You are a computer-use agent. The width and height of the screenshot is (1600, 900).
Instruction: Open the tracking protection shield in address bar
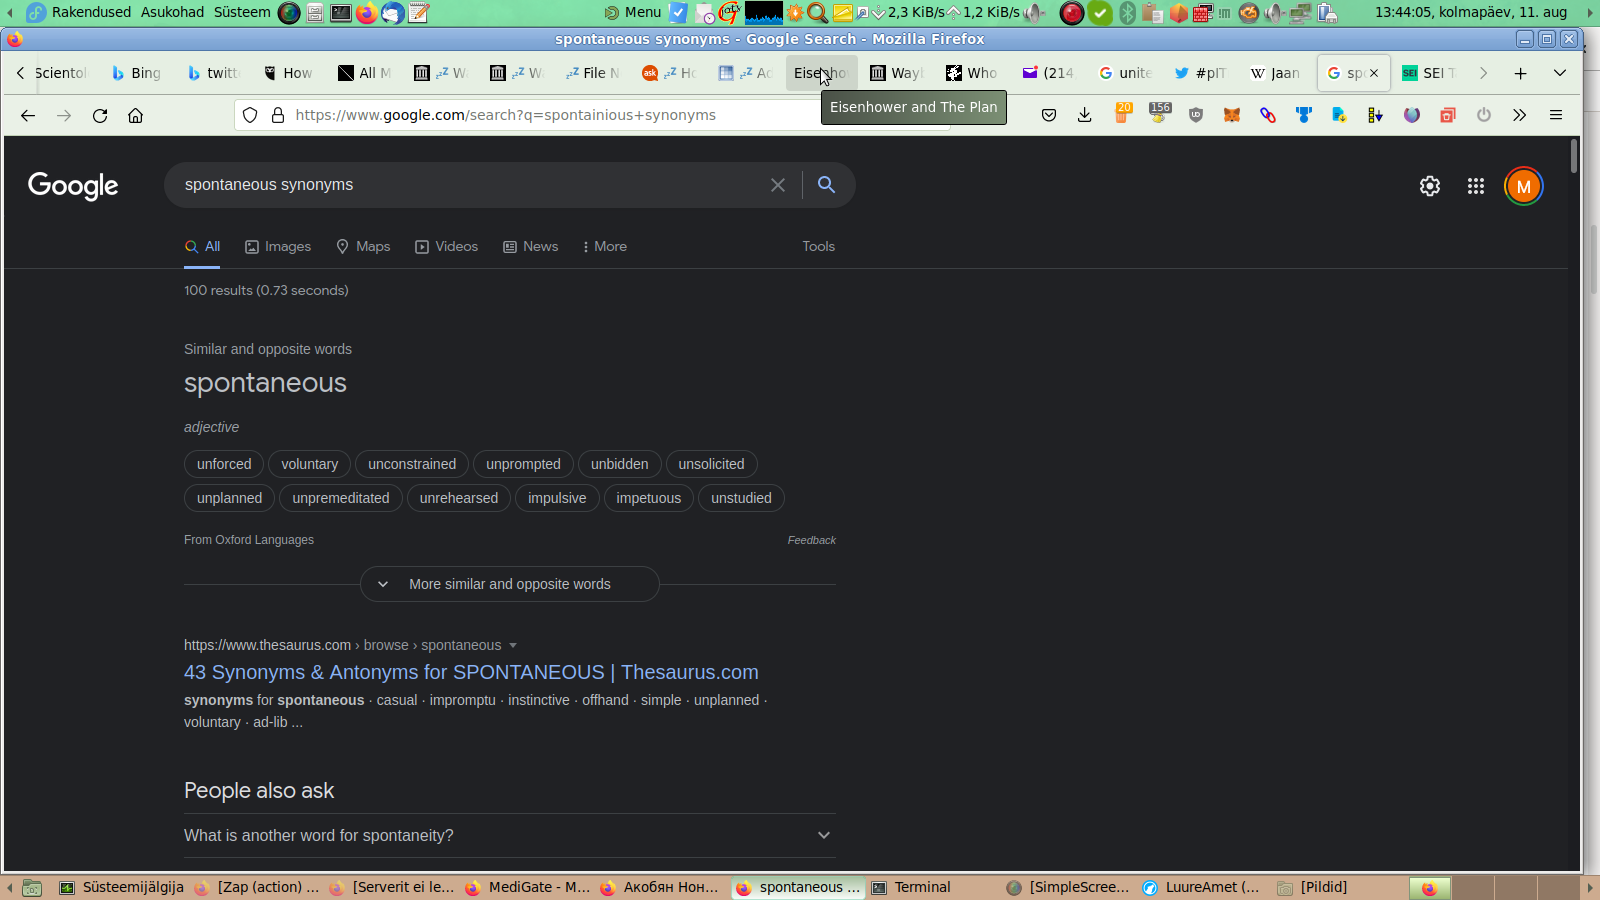point(251,115)
